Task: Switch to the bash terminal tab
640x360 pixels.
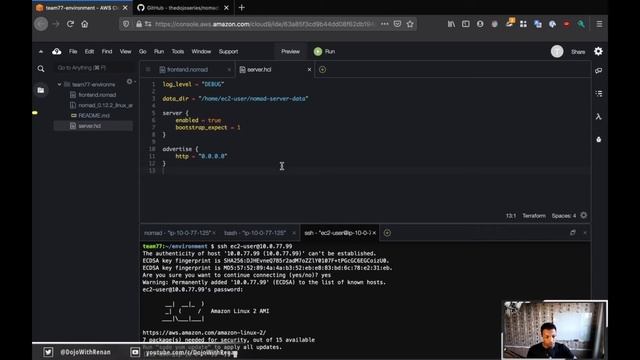Action: pyautogui.click(x=255, y=233)
